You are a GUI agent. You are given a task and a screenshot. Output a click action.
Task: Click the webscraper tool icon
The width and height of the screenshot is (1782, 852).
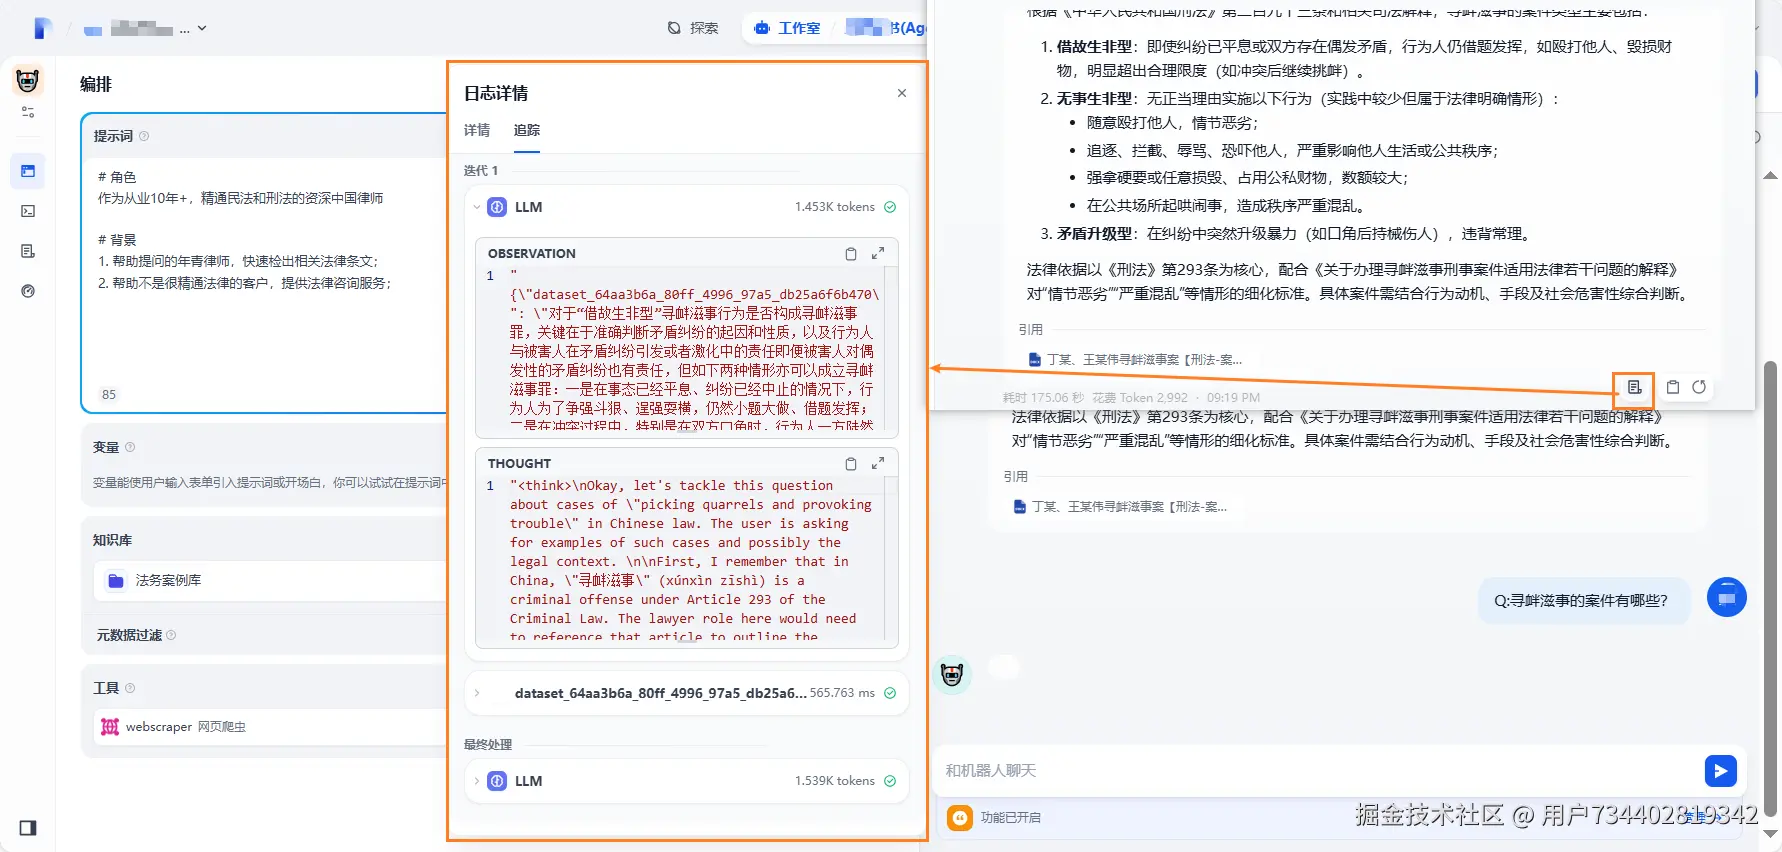[x=110, y=727]
